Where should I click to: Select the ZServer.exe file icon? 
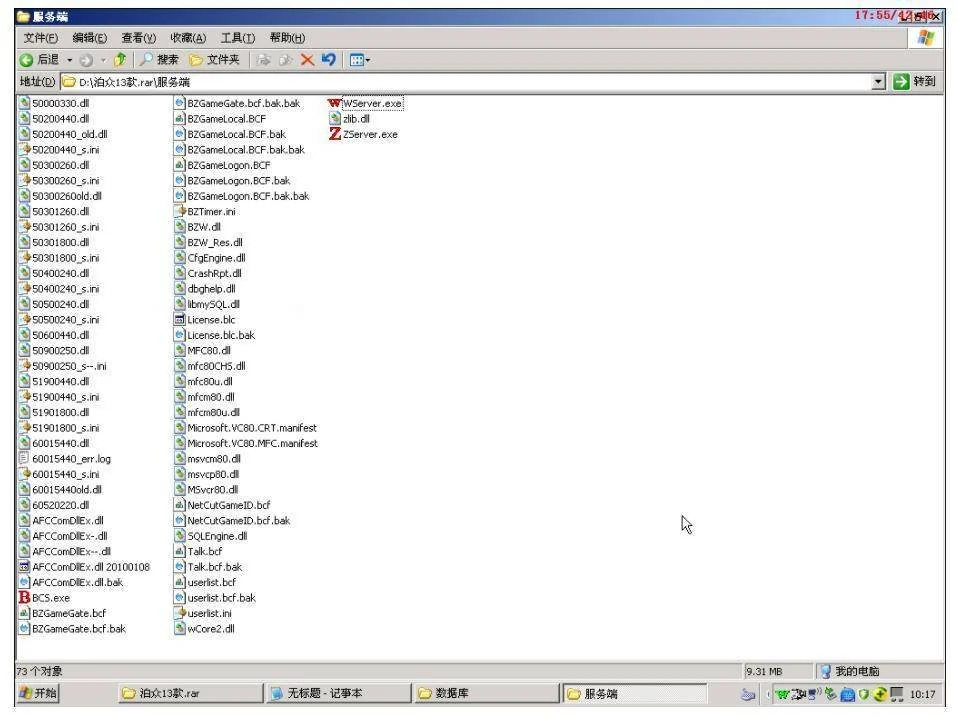coord(334,134)
